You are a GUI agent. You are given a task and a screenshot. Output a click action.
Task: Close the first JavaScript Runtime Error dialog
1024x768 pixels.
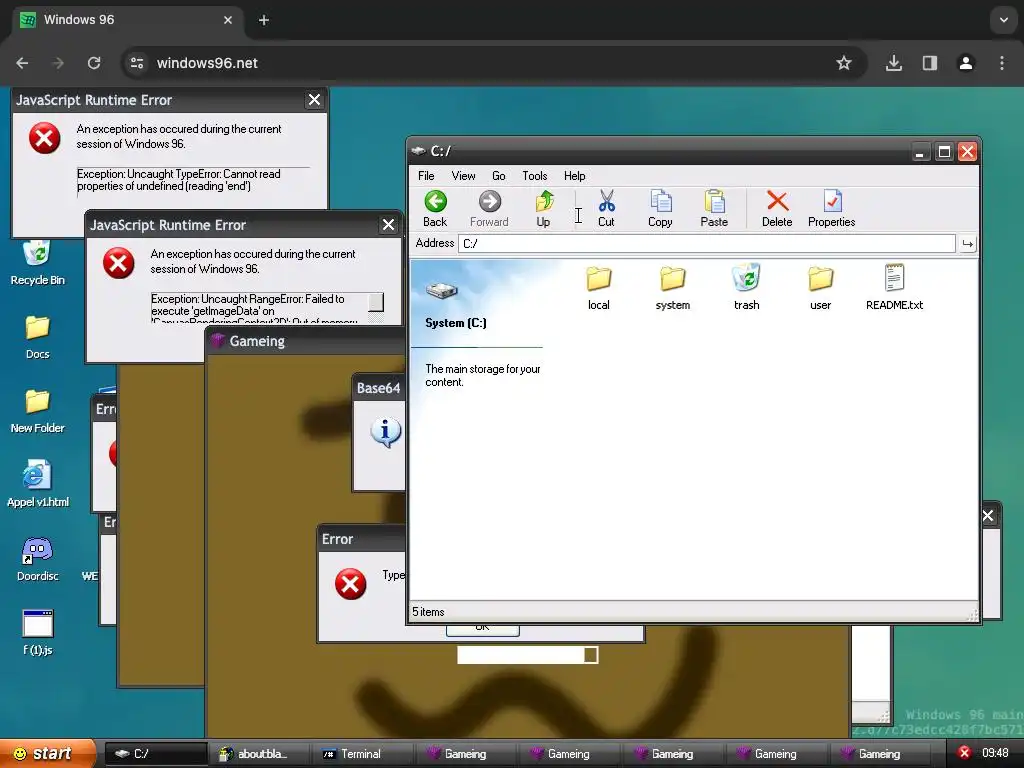[x=314, y=100]
